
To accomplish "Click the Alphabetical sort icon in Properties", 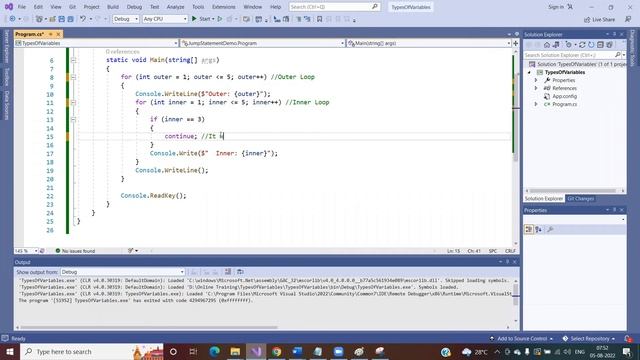I will 538,229.
